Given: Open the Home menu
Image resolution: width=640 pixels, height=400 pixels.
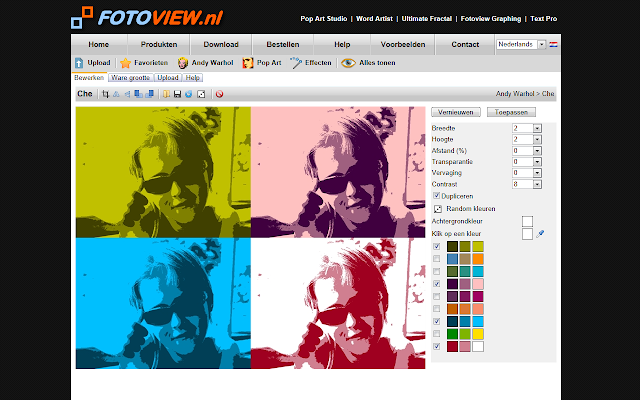Looking at the screenshot, I should (98, 44).
